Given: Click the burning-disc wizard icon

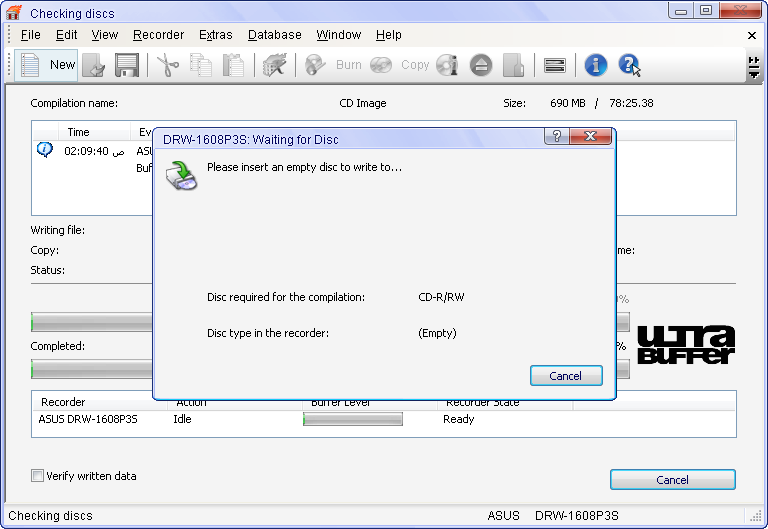Looking at the screenshot, I should (275, 65).
